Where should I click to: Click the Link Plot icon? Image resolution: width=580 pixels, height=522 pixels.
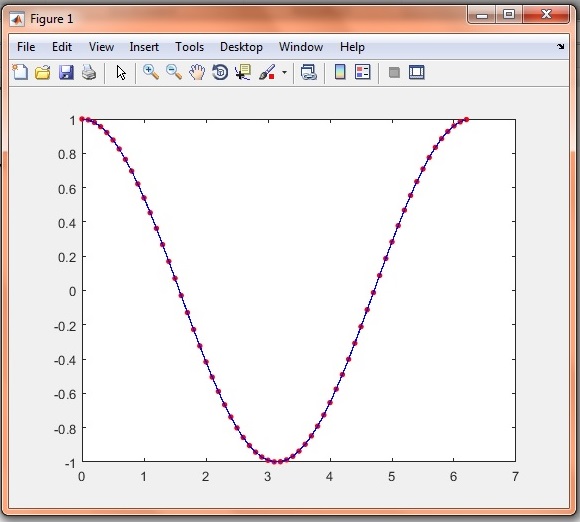(309, 72)
